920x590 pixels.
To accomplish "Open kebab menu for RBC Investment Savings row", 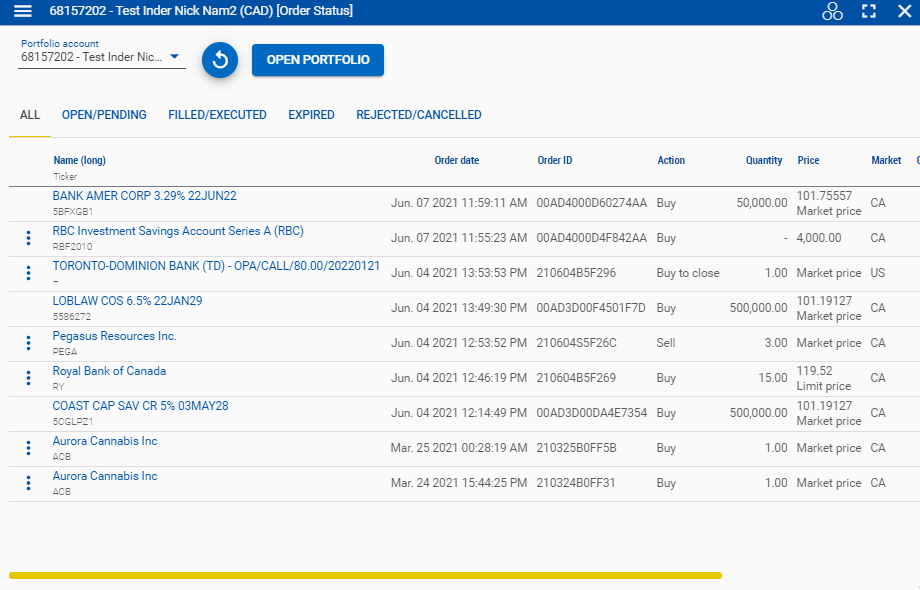I will [x=28, y=238].
